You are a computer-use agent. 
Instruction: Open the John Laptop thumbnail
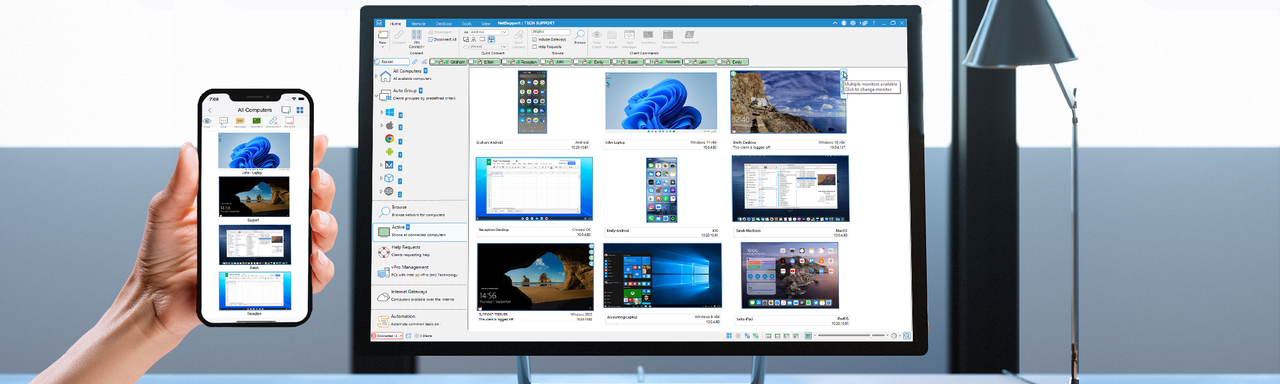coord(662,102)
